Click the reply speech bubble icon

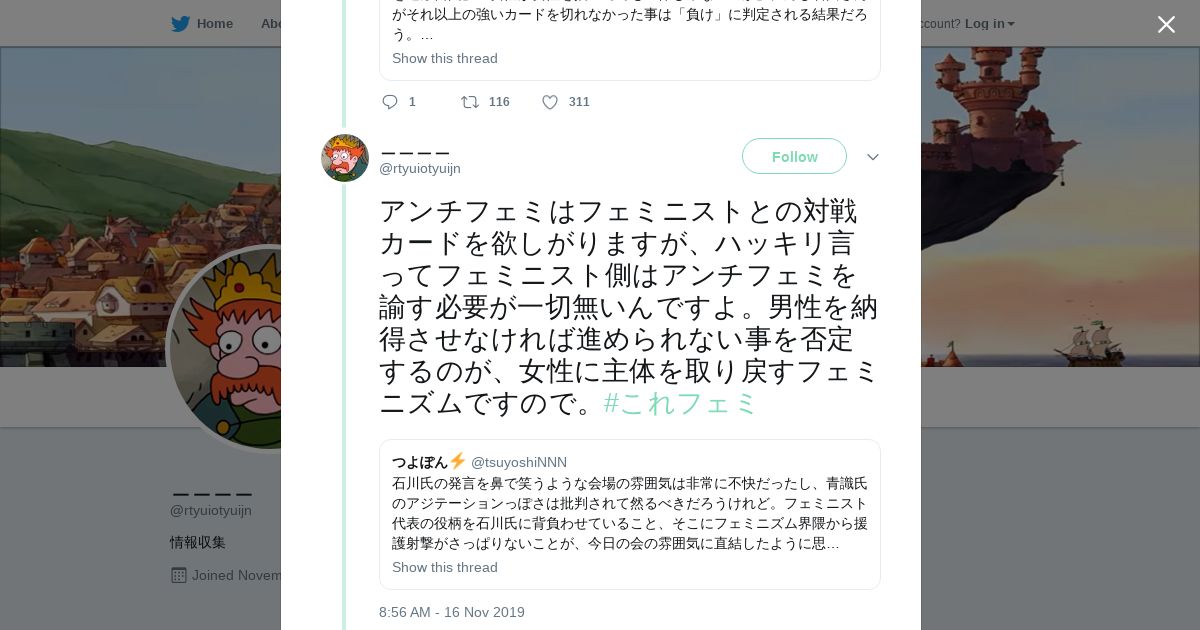390,102
